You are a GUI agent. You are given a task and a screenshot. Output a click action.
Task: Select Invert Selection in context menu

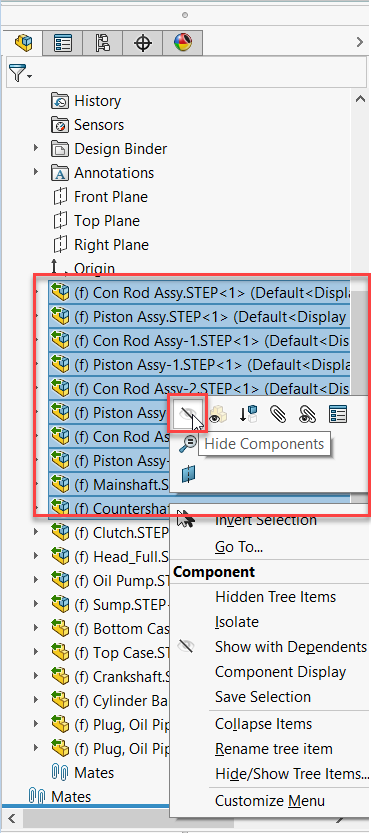tap(266, 520)
